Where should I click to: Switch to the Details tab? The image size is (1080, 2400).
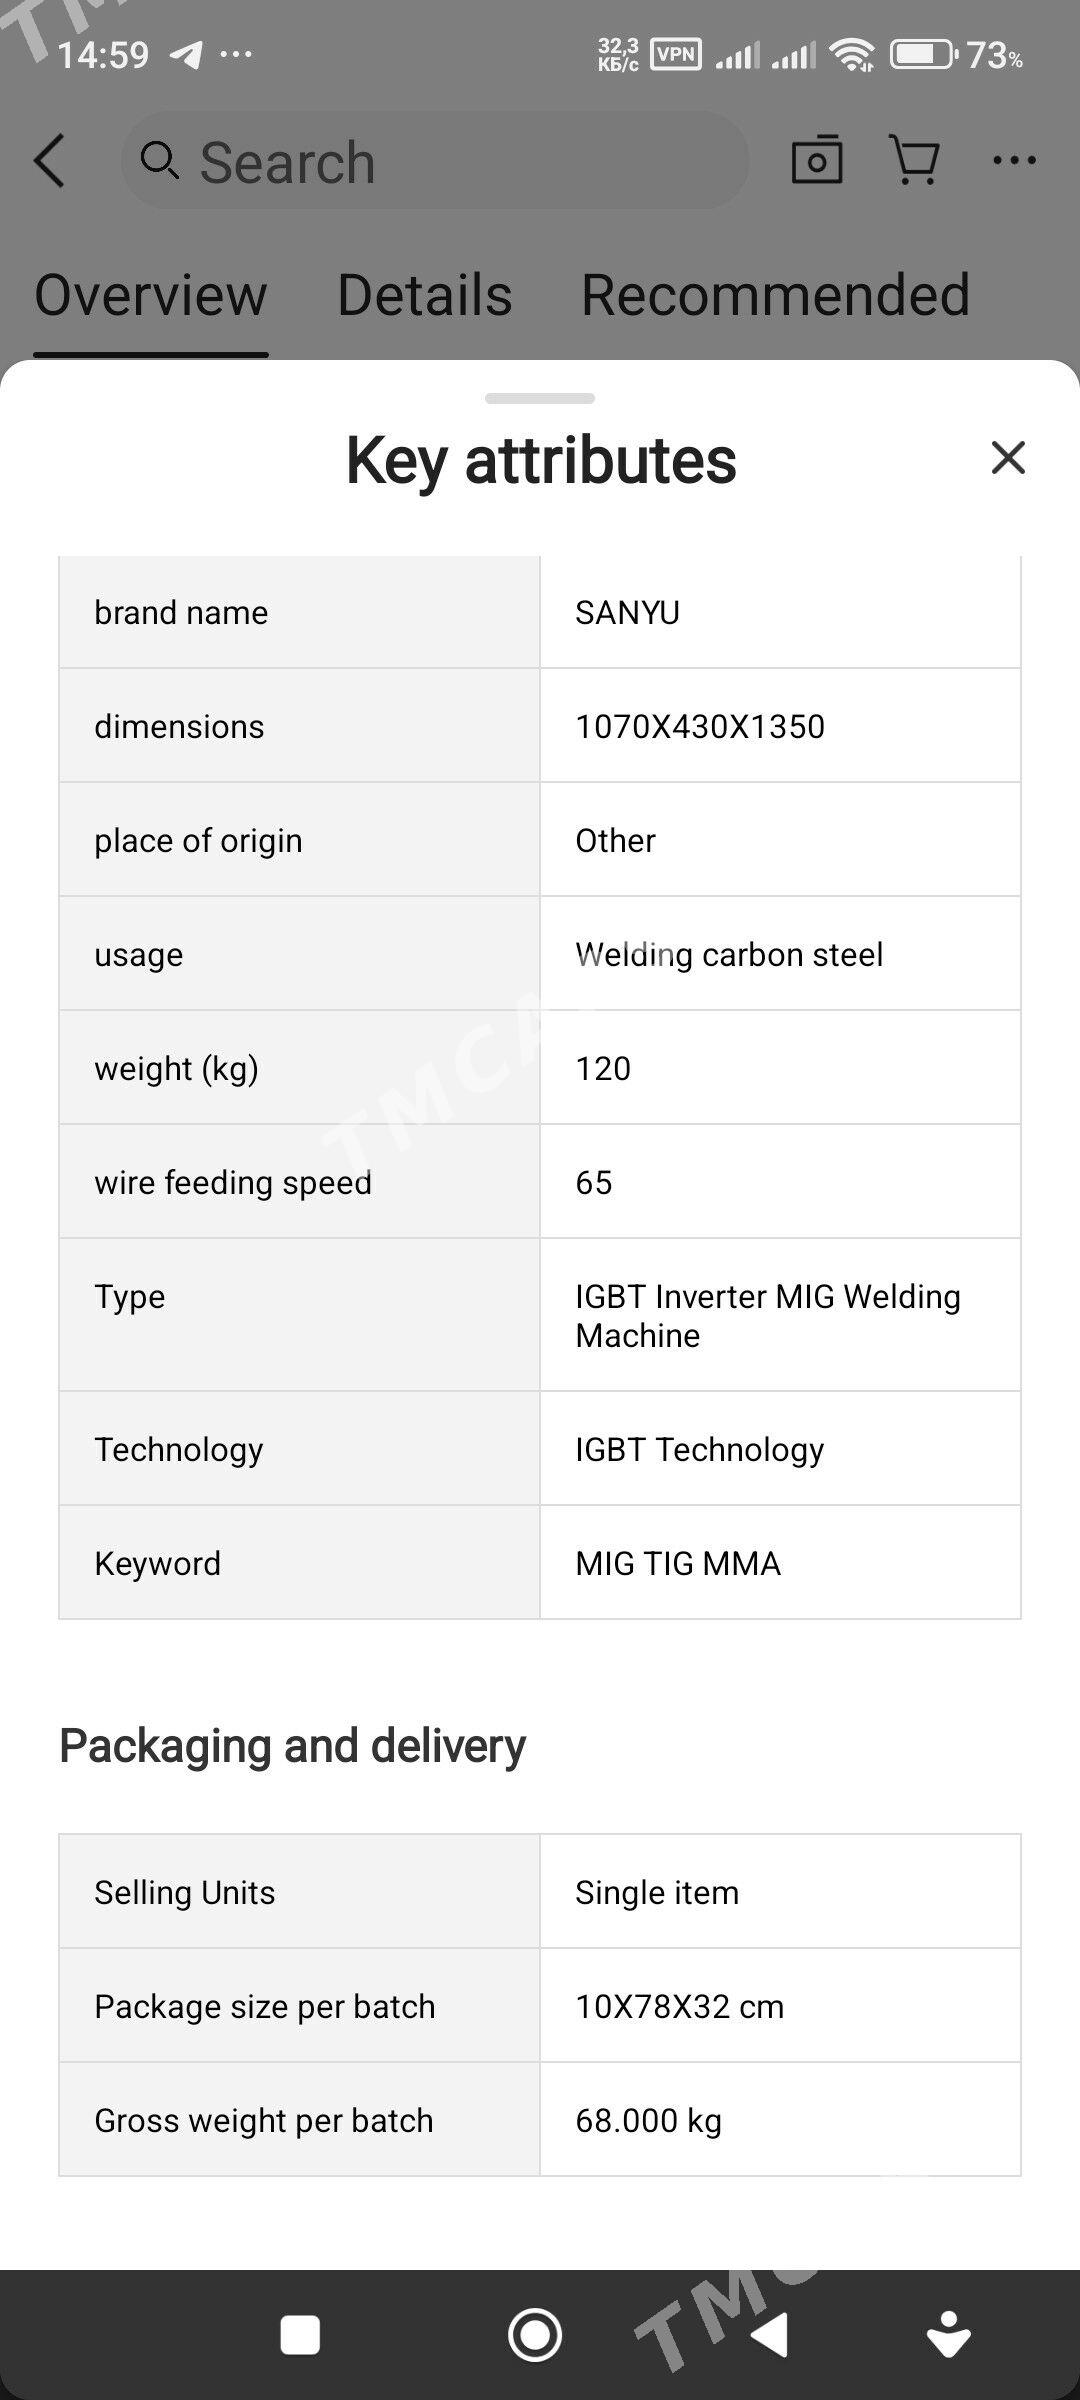pos(424,295)
